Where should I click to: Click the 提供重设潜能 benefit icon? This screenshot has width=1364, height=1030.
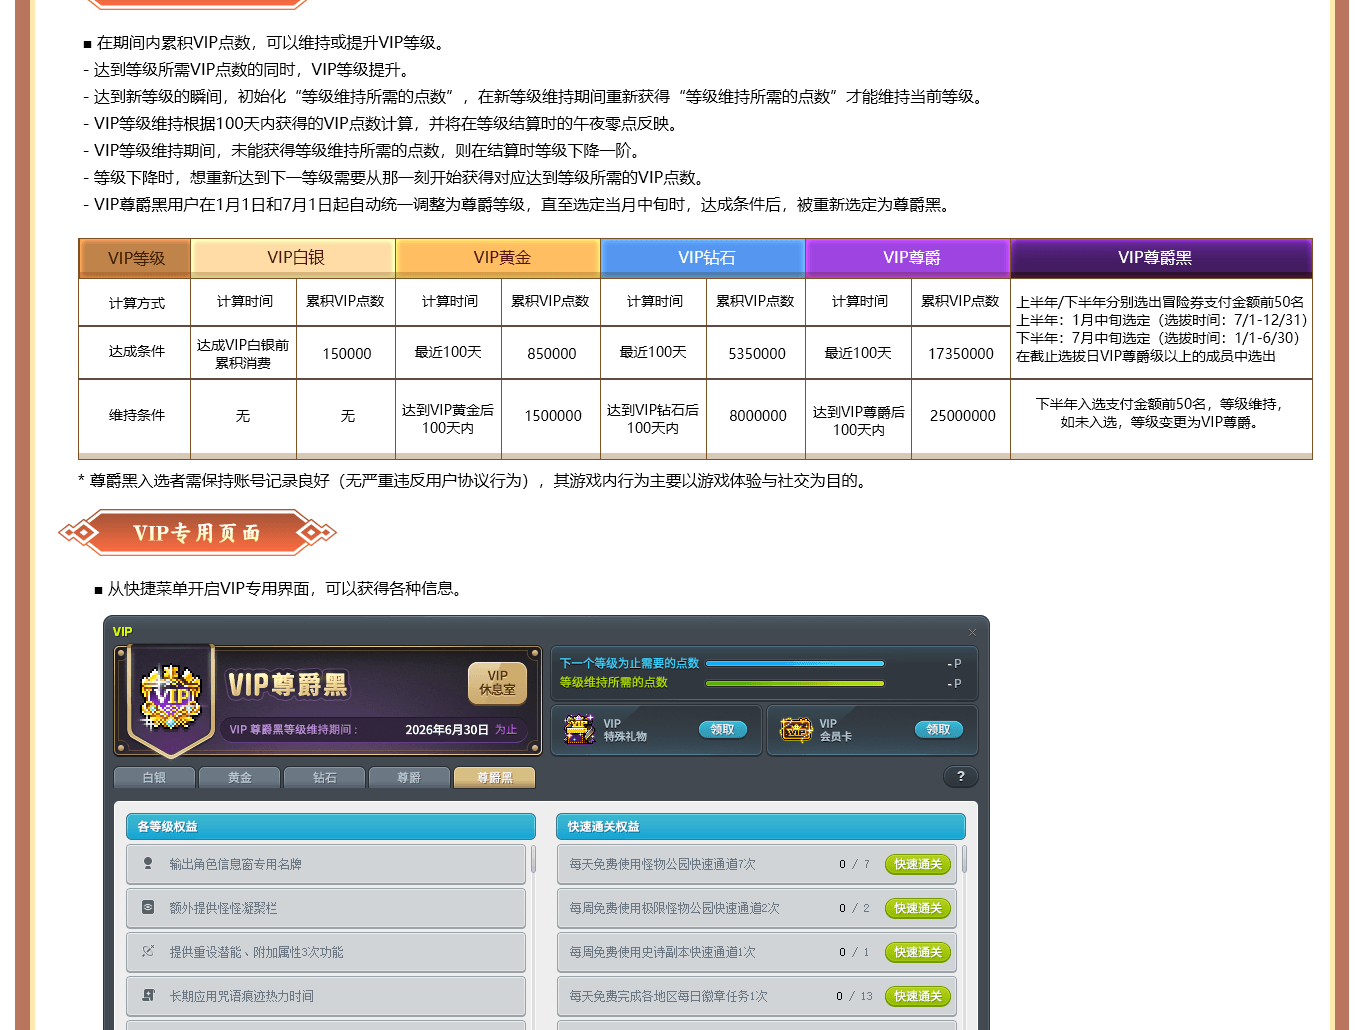148,952
